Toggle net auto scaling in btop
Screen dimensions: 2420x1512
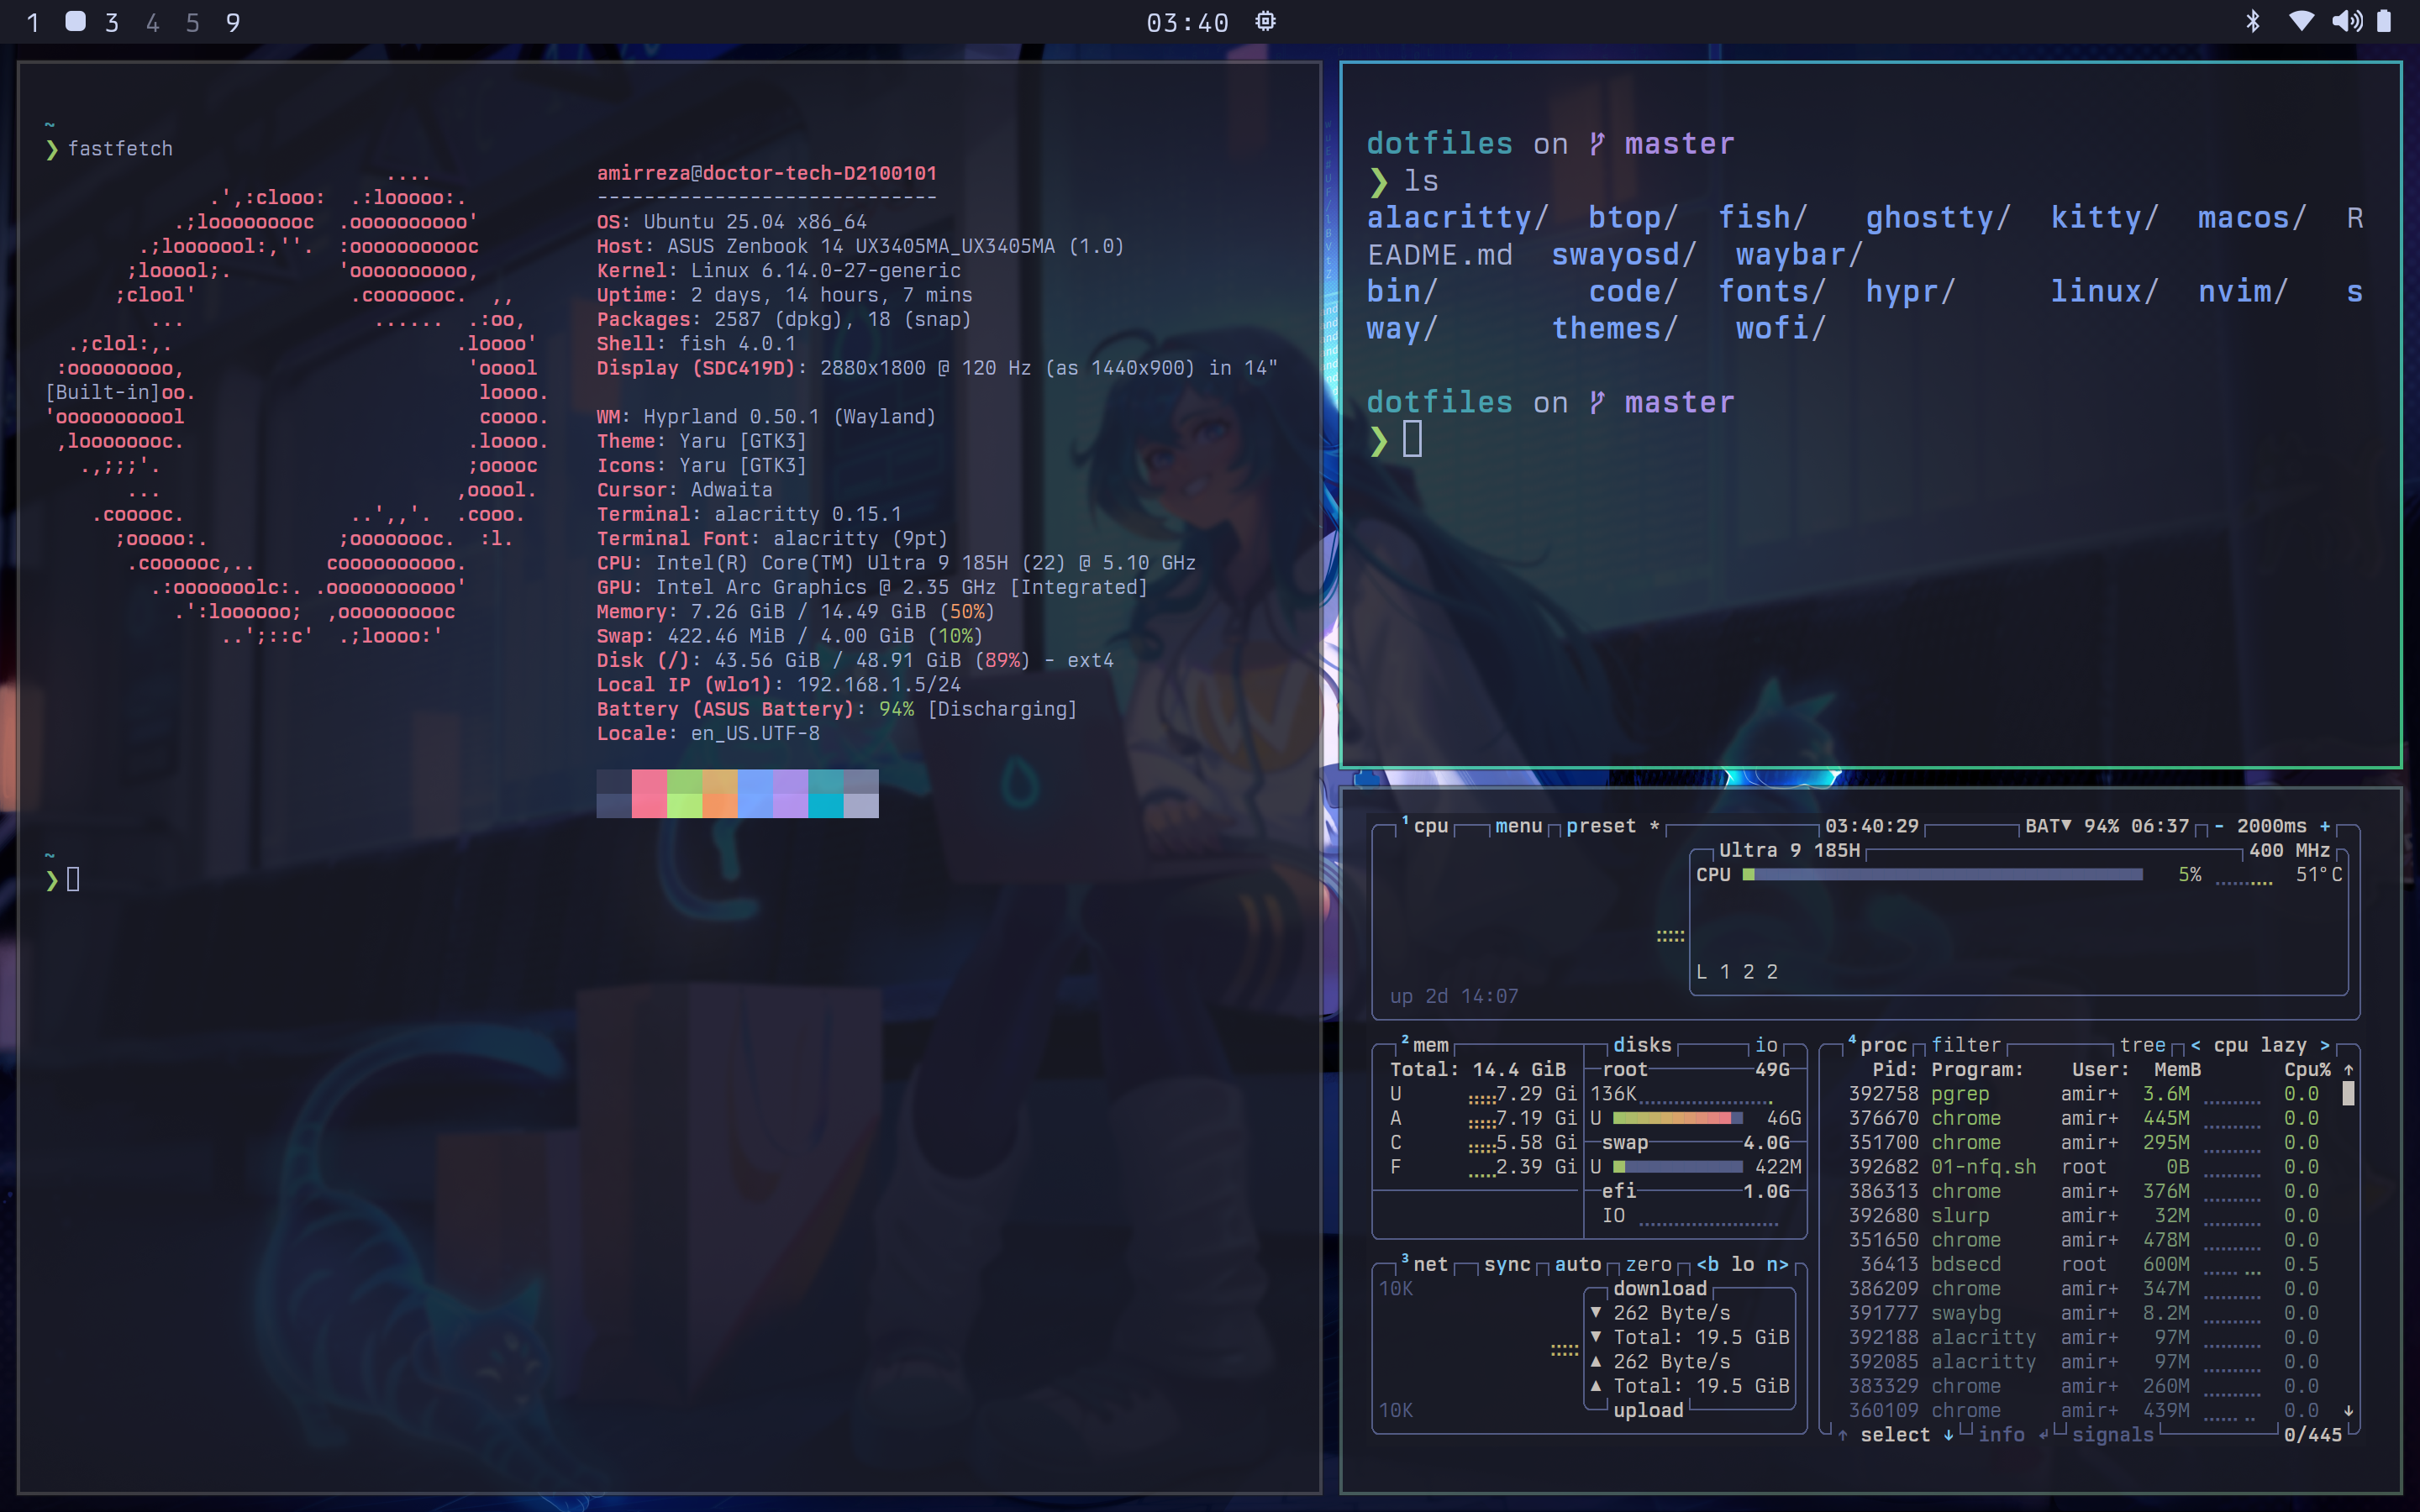tap(1577, 1264)
